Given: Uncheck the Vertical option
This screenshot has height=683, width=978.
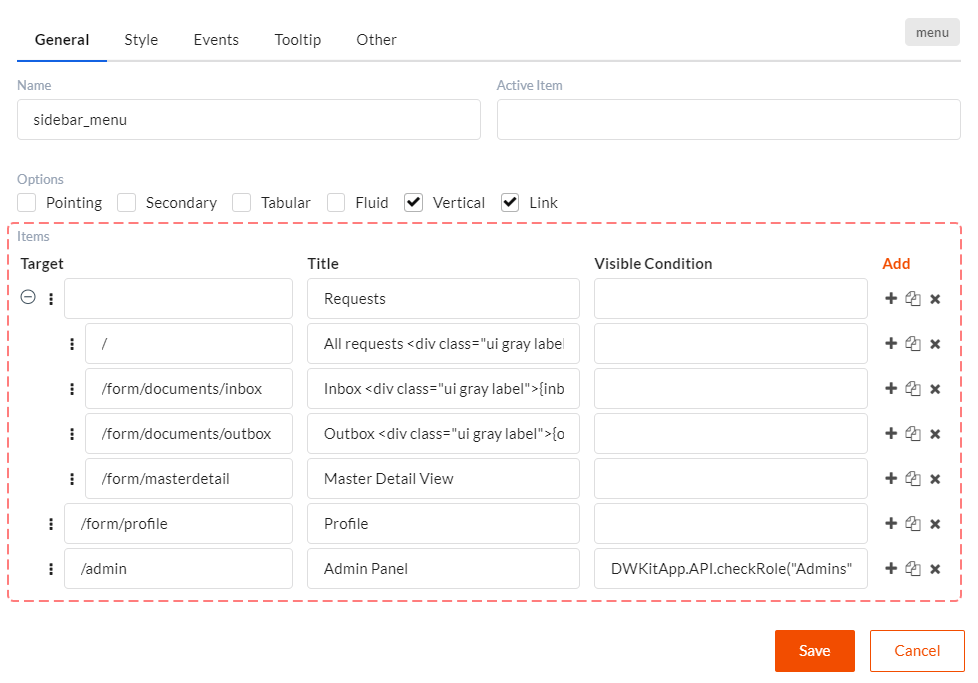Looking at the screenshot, I should coord(414,203).
